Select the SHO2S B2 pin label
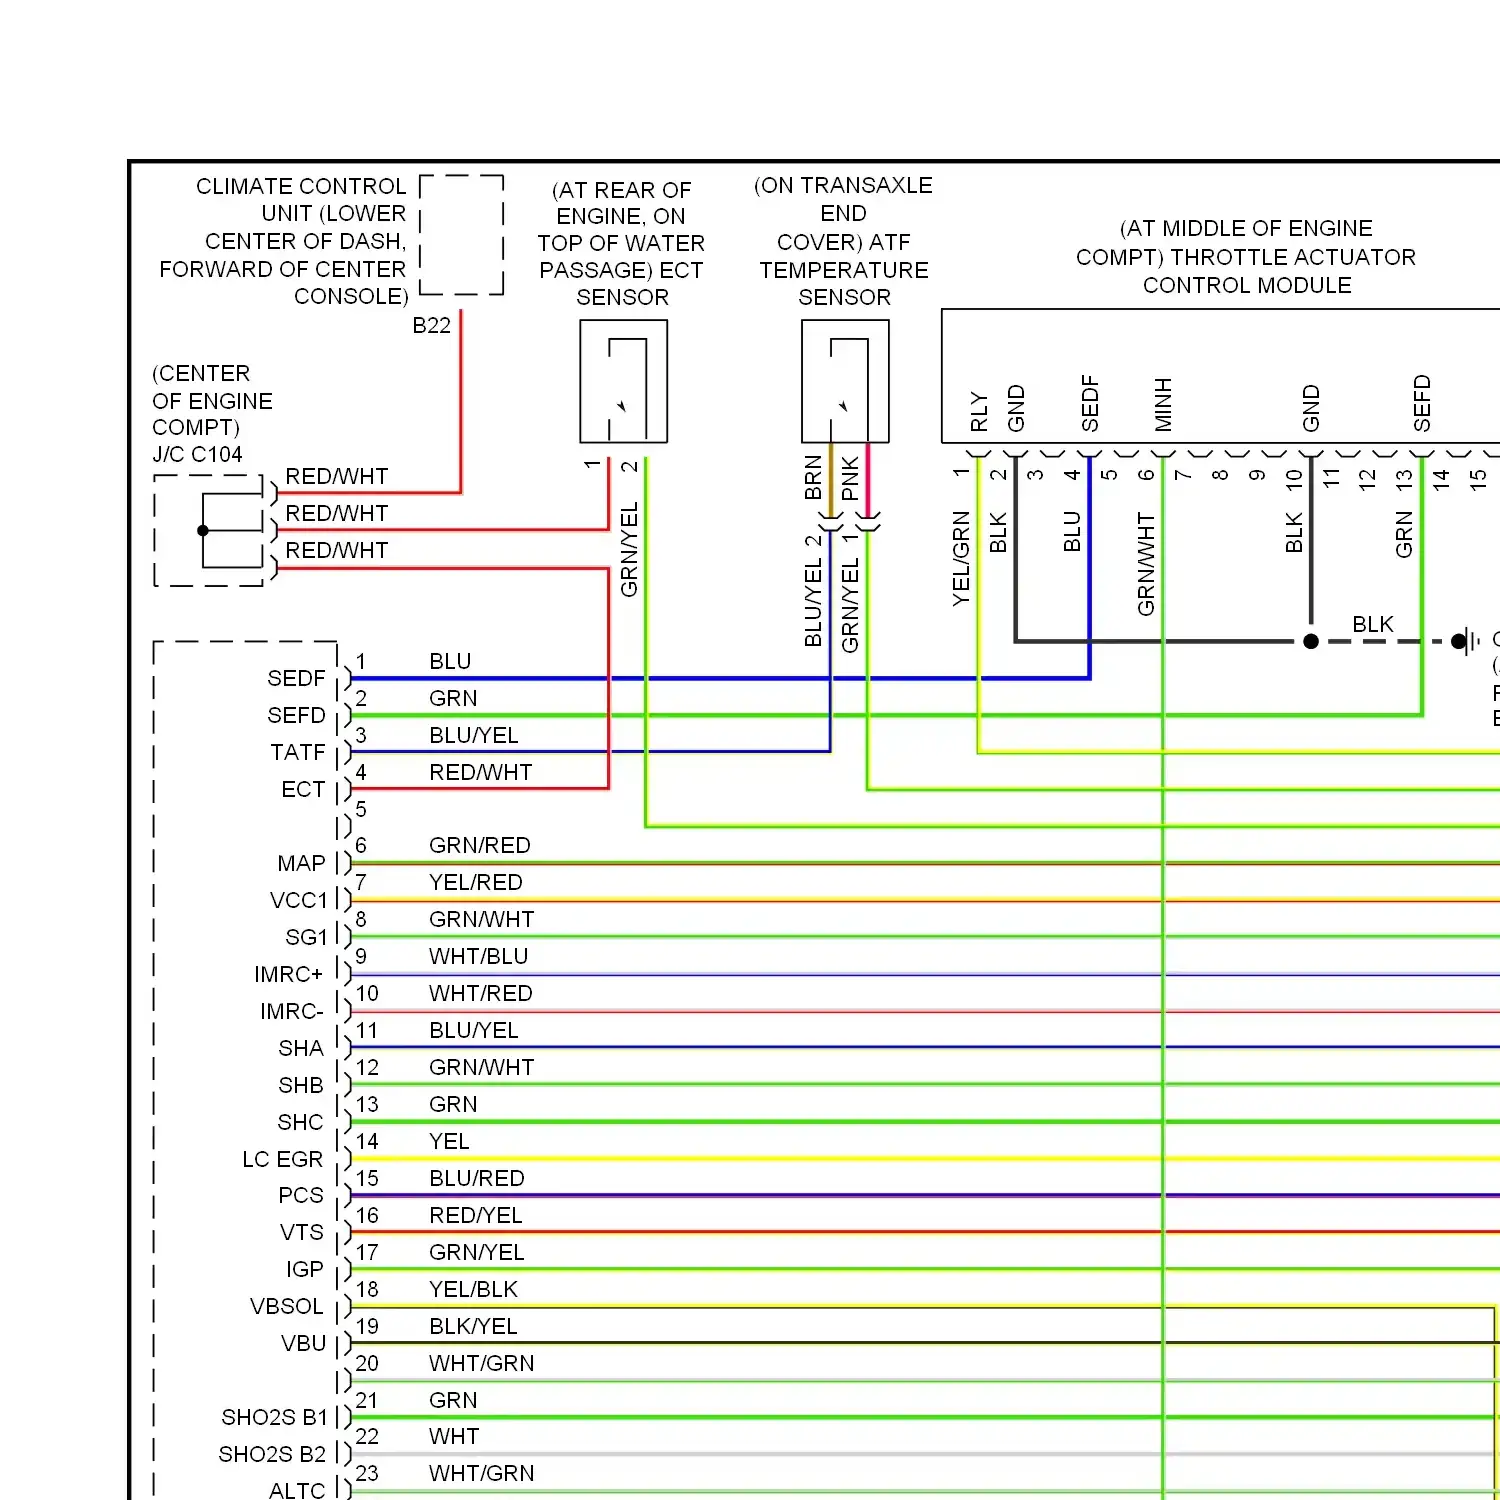Image resolution: width=1500 pixels, height=1500 pixels. click(272, 1454)
